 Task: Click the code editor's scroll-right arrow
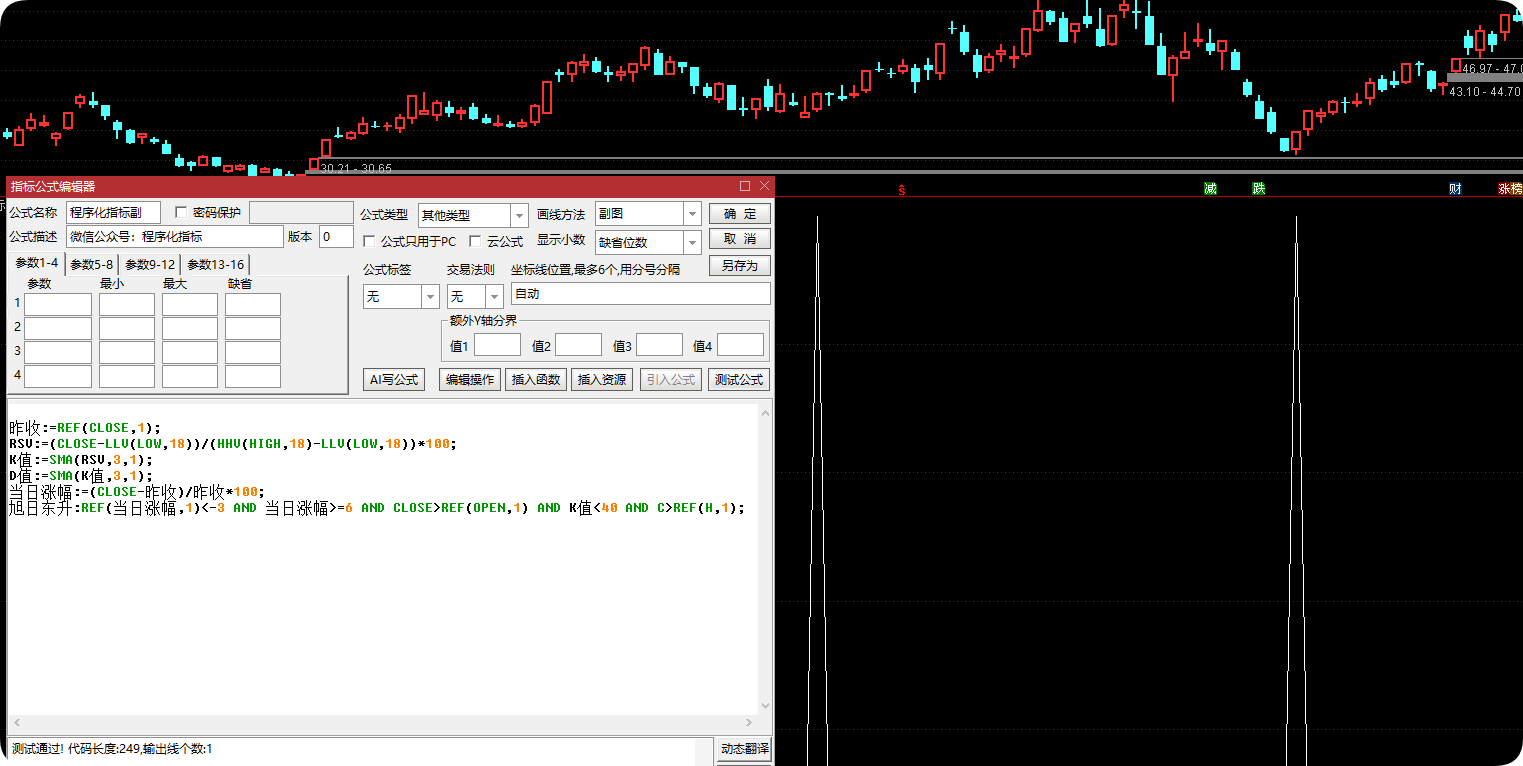(750, 723)
